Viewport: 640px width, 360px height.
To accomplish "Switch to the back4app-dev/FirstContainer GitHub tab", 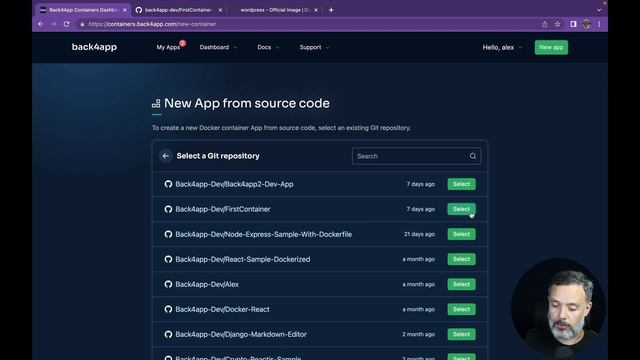I will click(178, 10).
